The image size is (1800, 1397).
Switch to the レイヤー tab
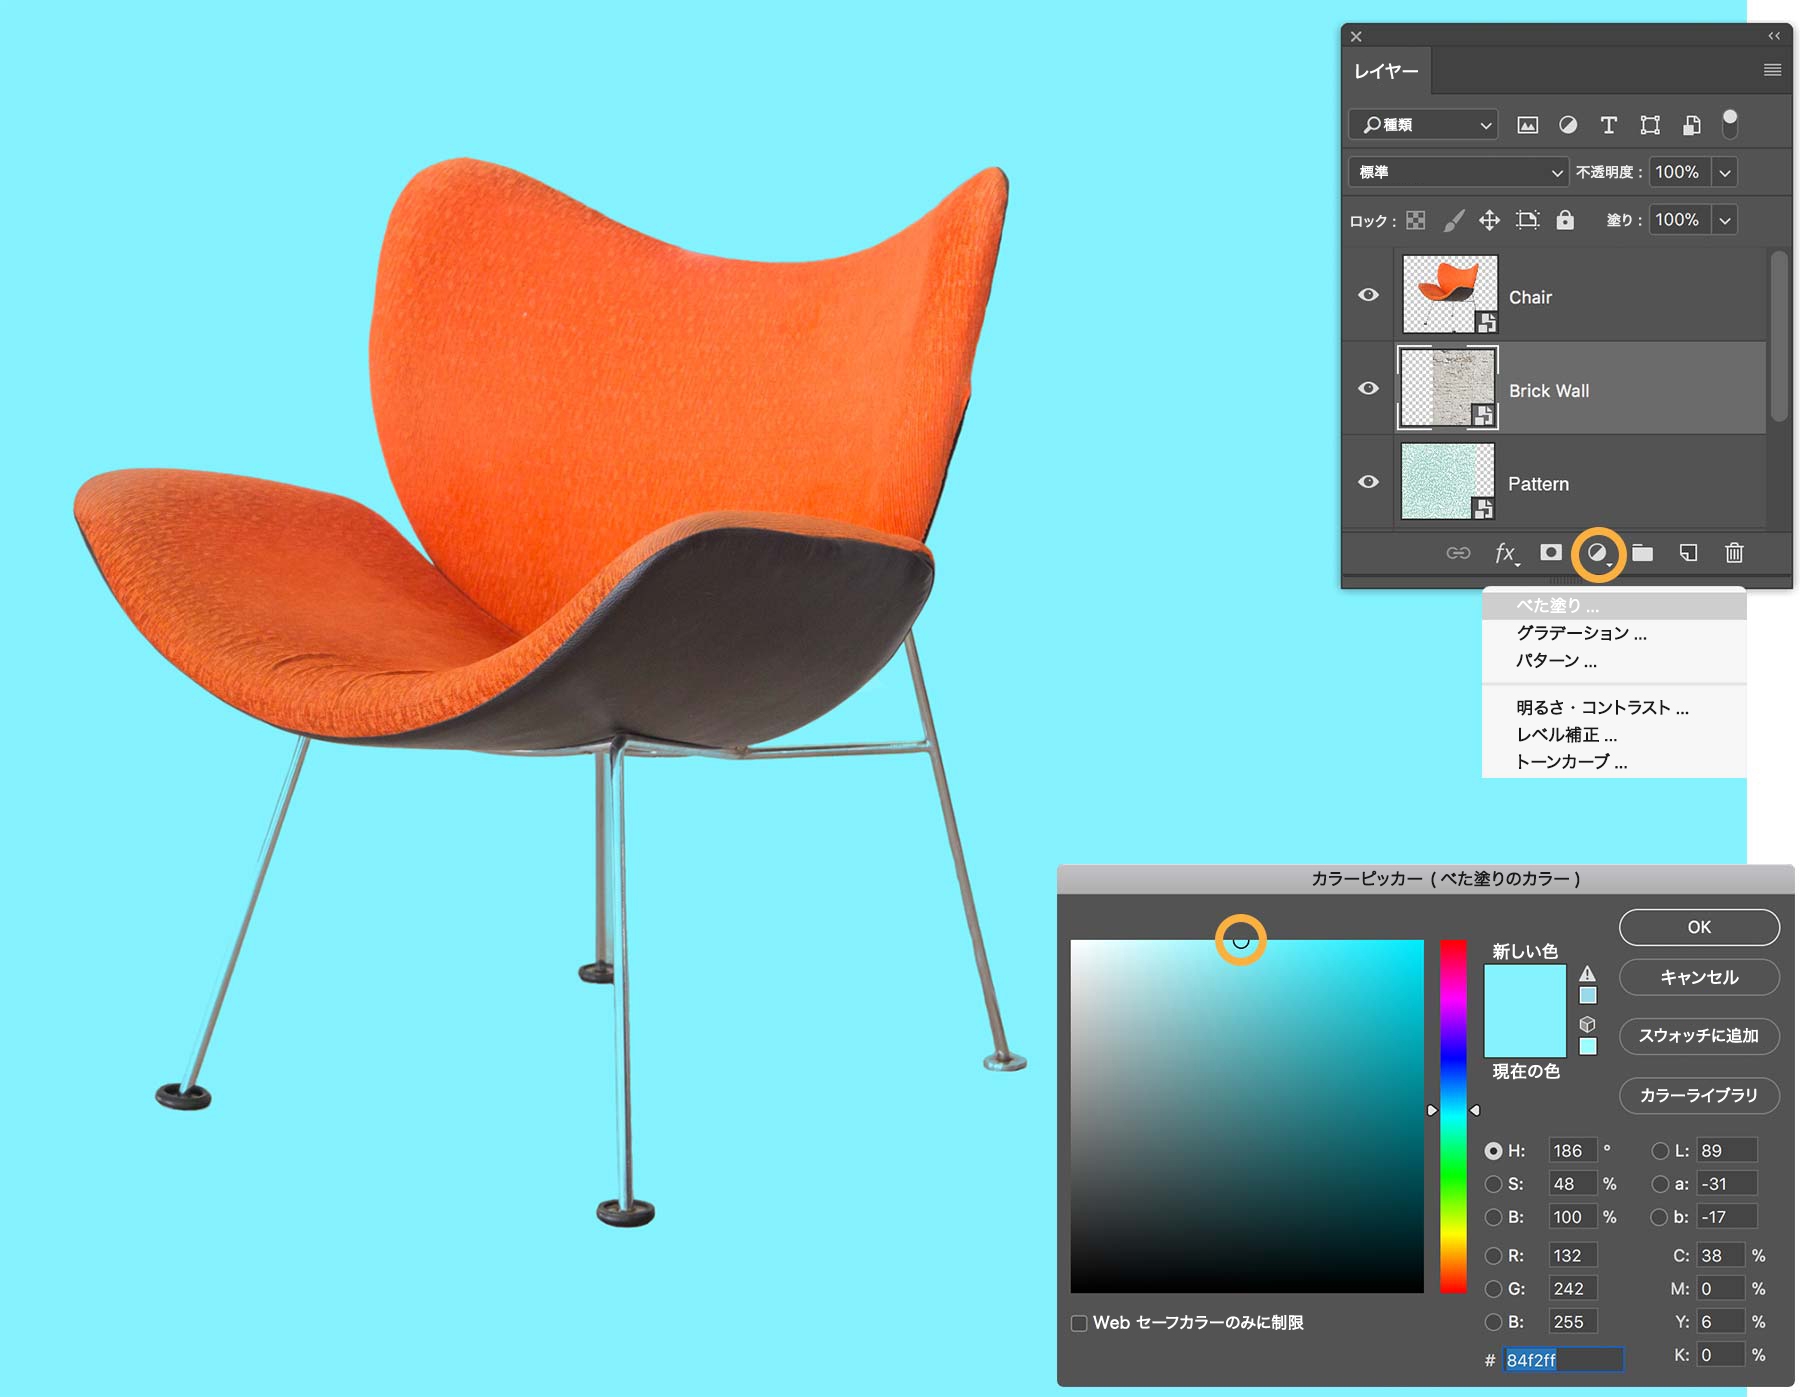pyautogui.click(x=1386, y=72)
